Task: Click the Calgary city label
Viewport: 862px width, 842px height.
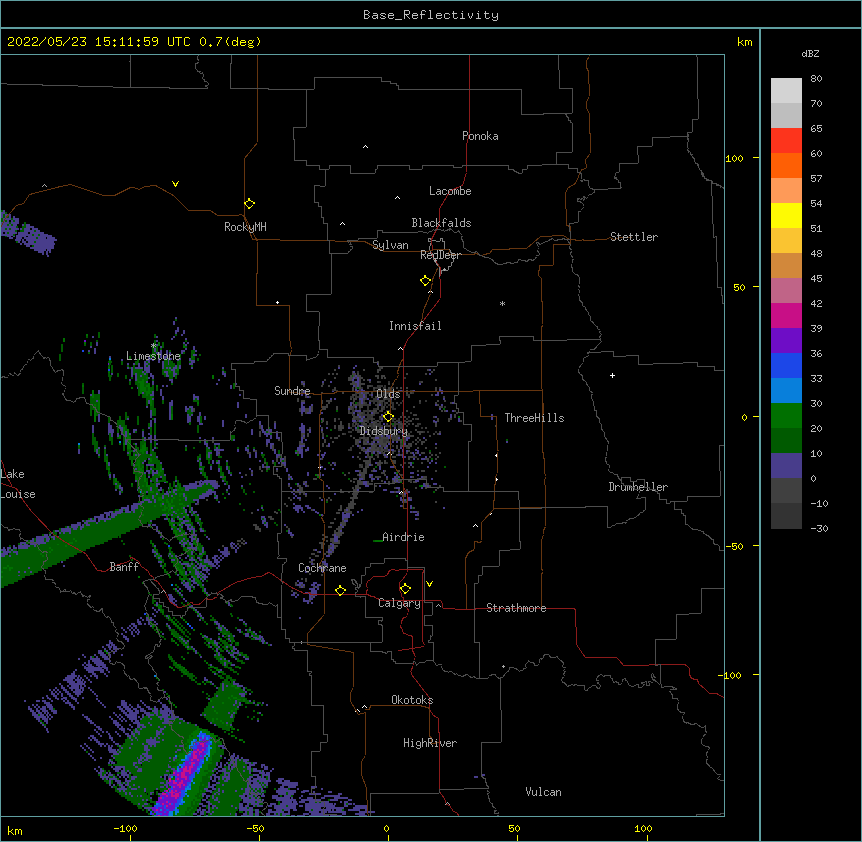Action: (x=399, y=603)
